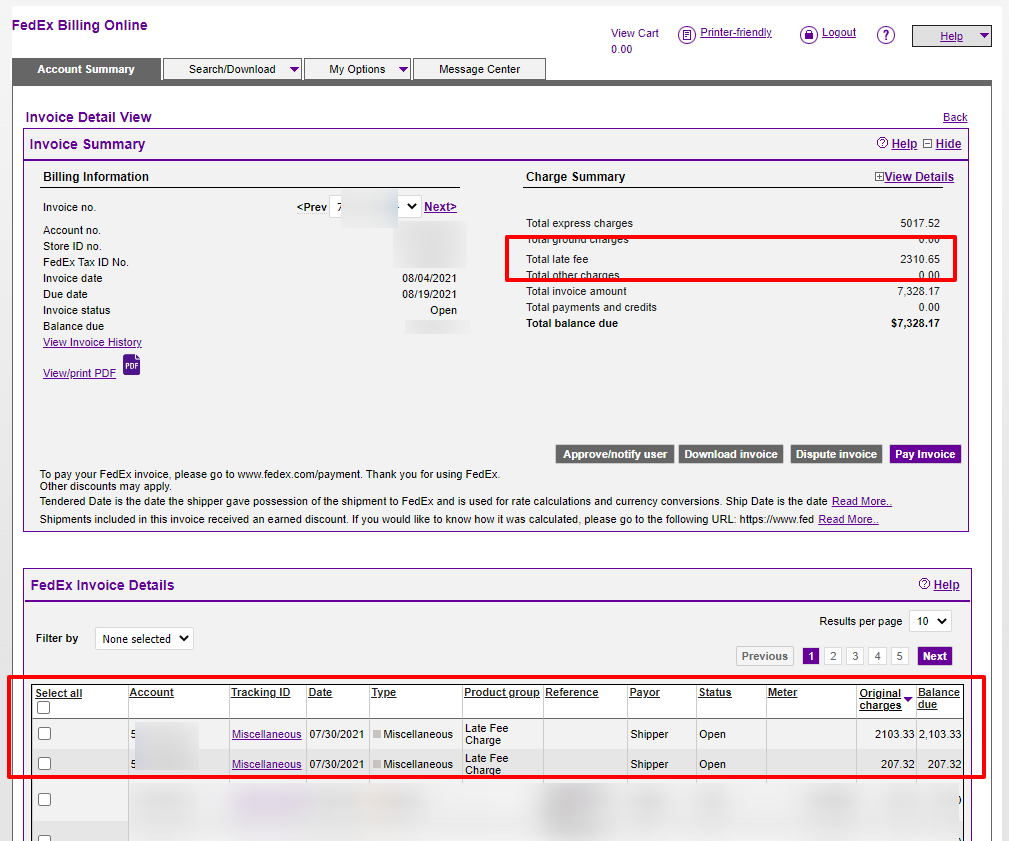1009x841 pixels.
Task: Go to the Next> invoice link
Action: pos(440,207)
